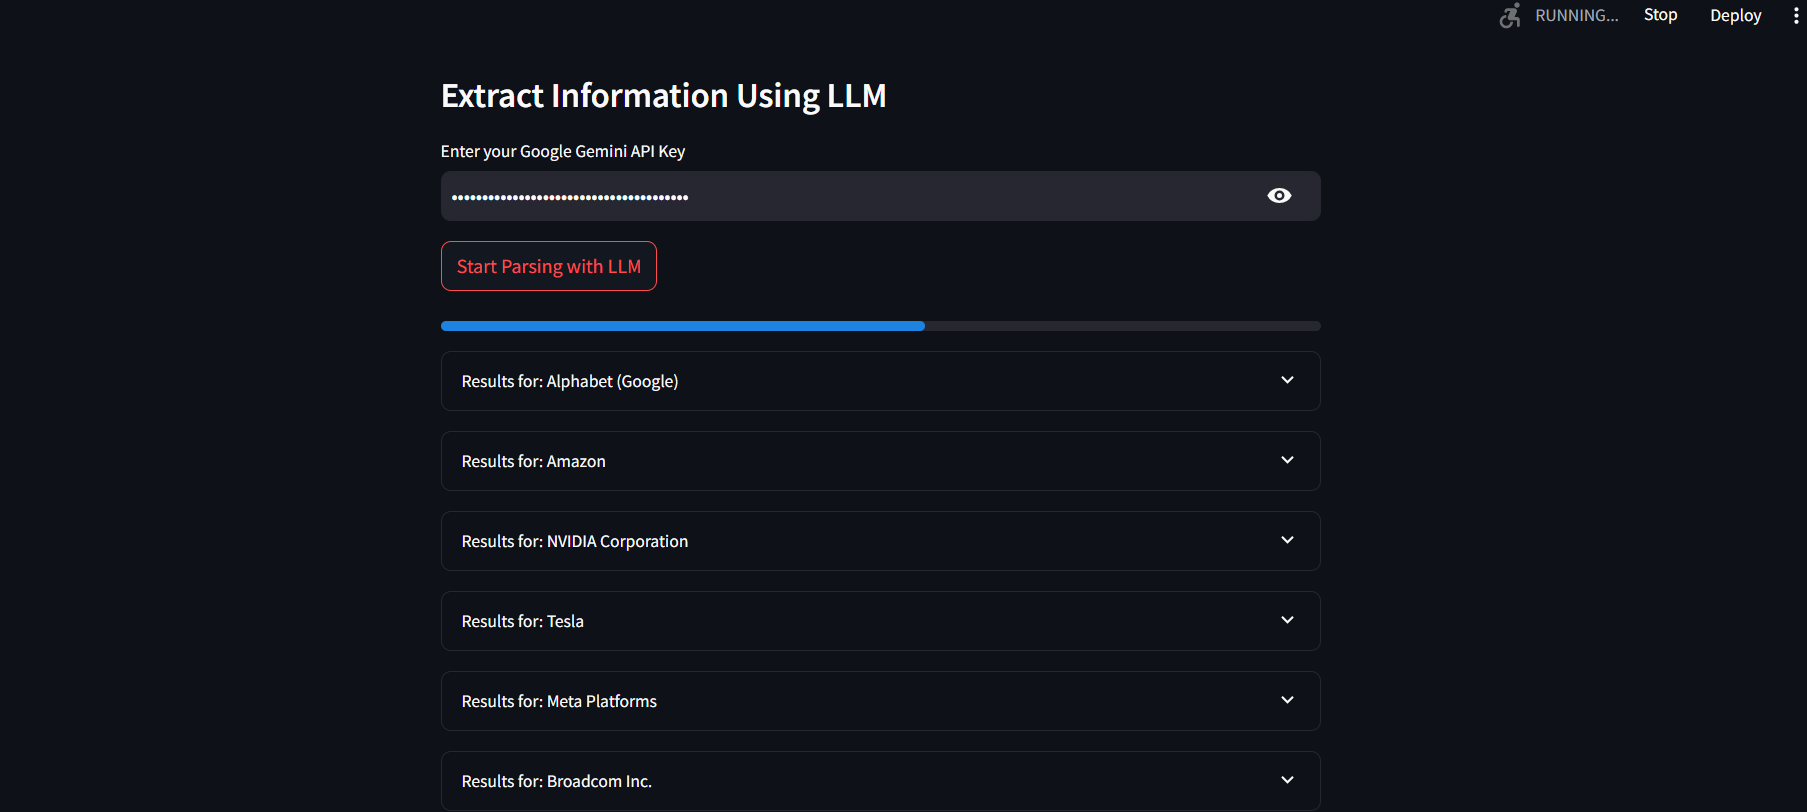Screen dimensions: 1807x812
Task: Click the parsing progress bar
Action: (881, 326)
